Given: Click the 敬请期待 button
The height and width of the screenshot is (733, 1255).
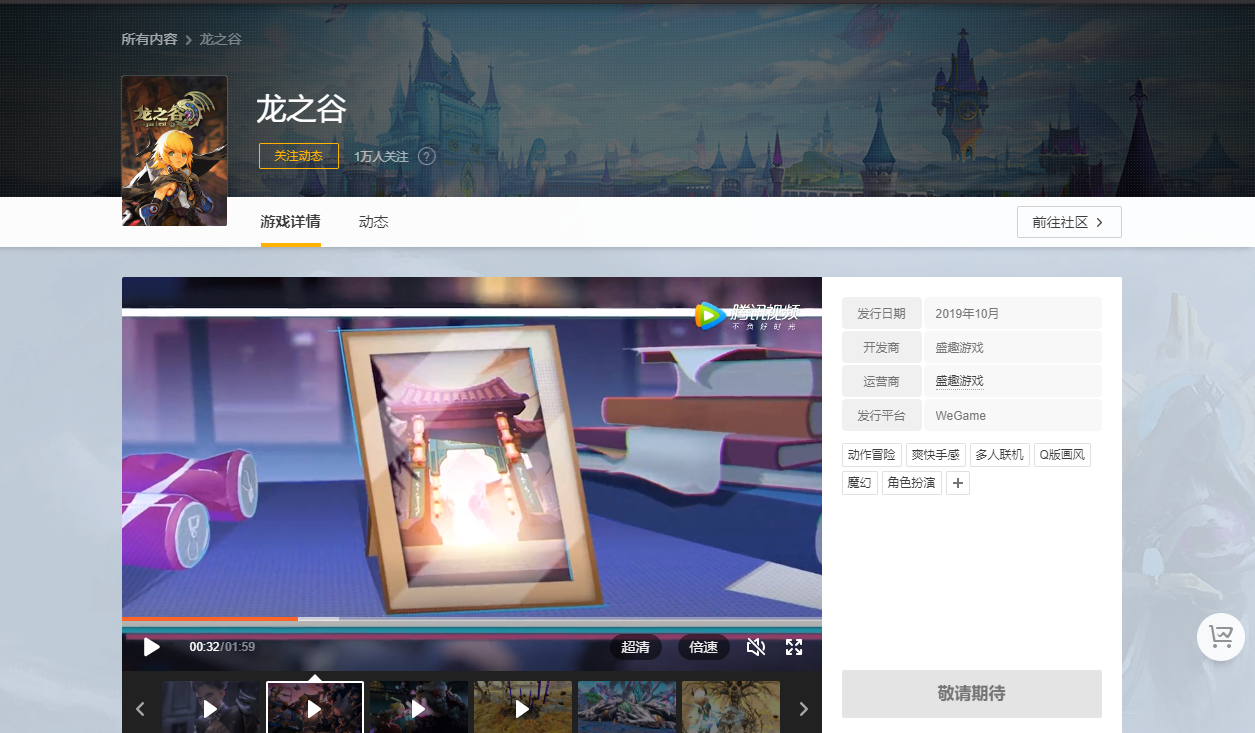Looking at the screenshot, I should coord(971,694).
